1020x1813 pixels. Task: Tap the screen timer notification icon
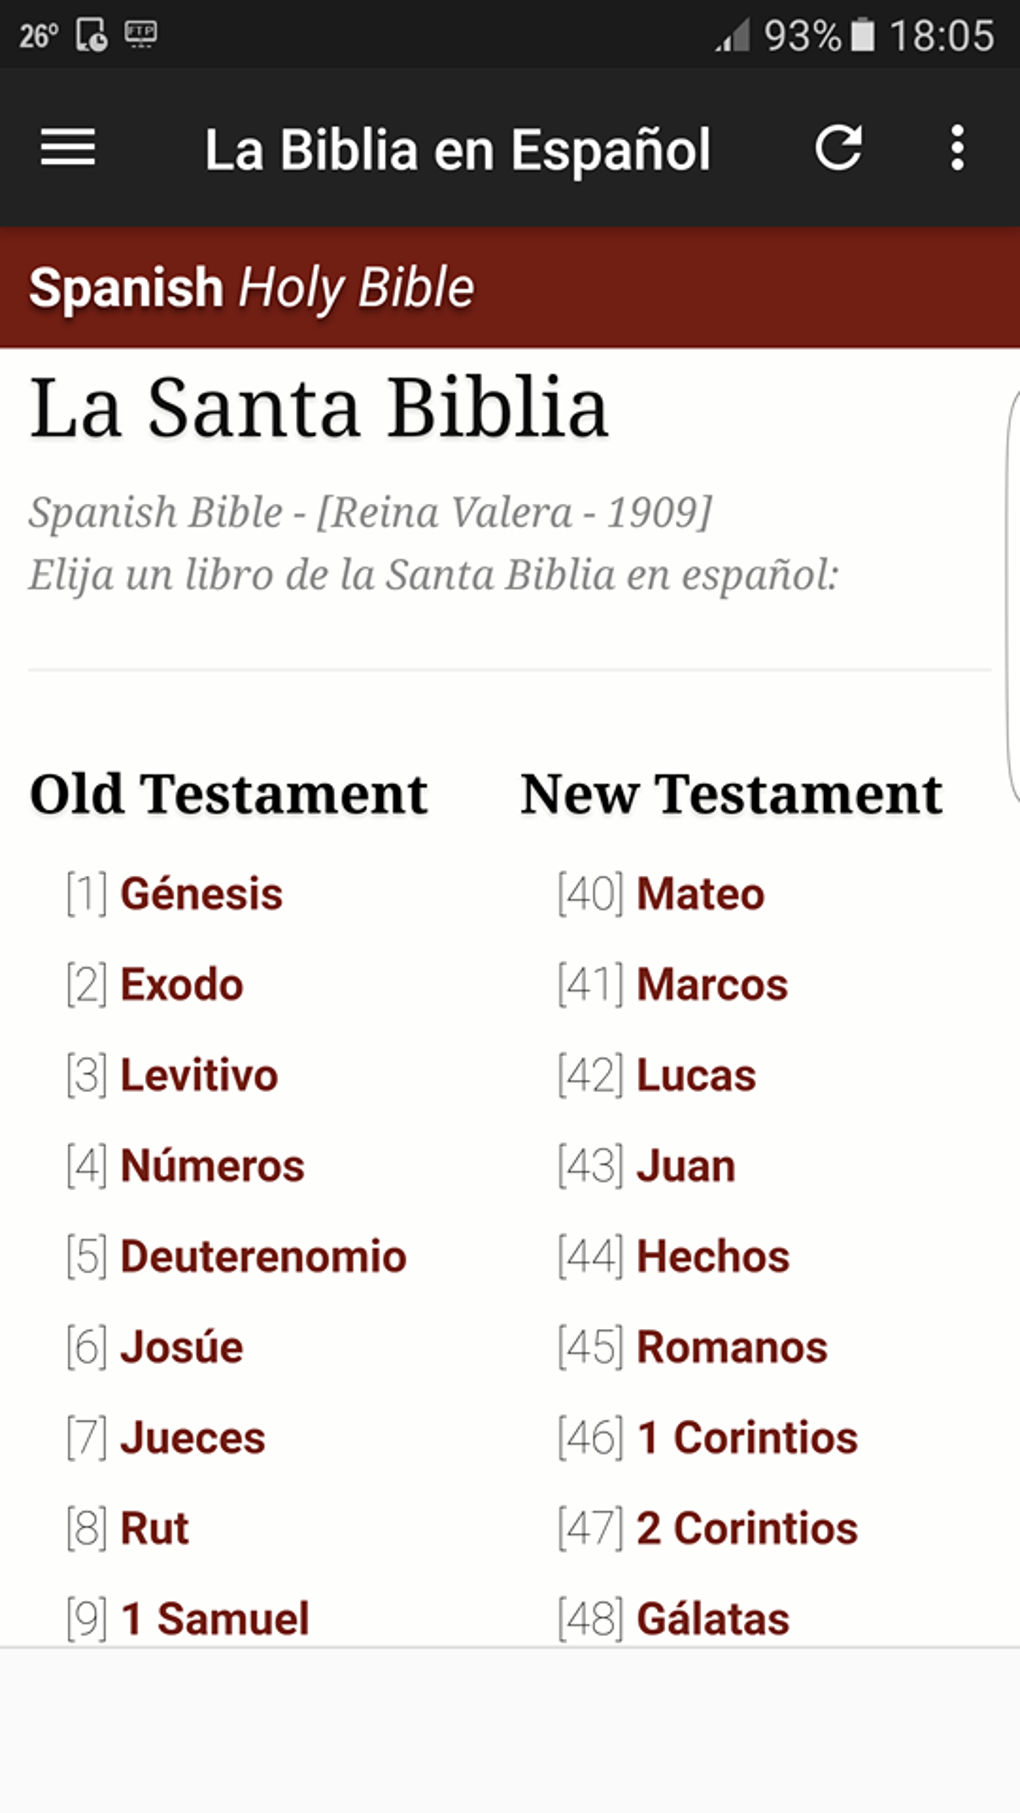pos(92,35)
